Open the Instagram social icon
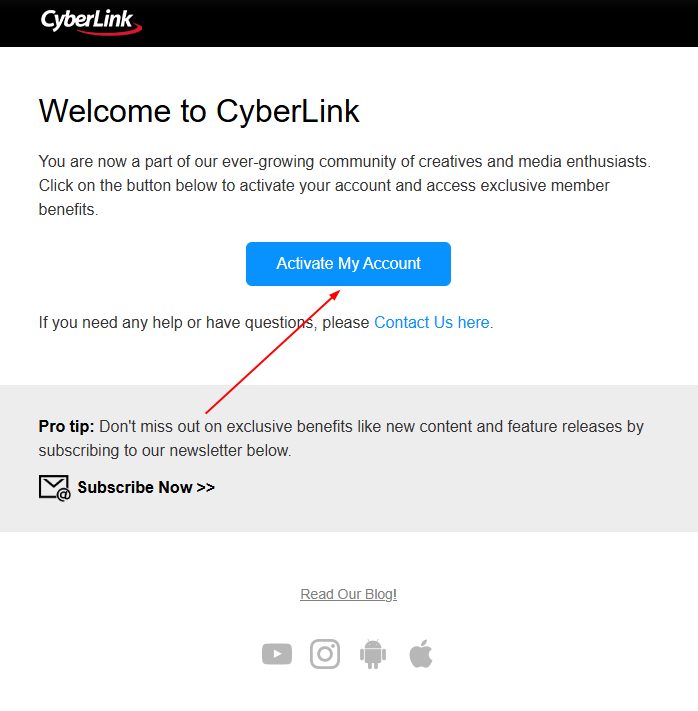 click(325, 654)
